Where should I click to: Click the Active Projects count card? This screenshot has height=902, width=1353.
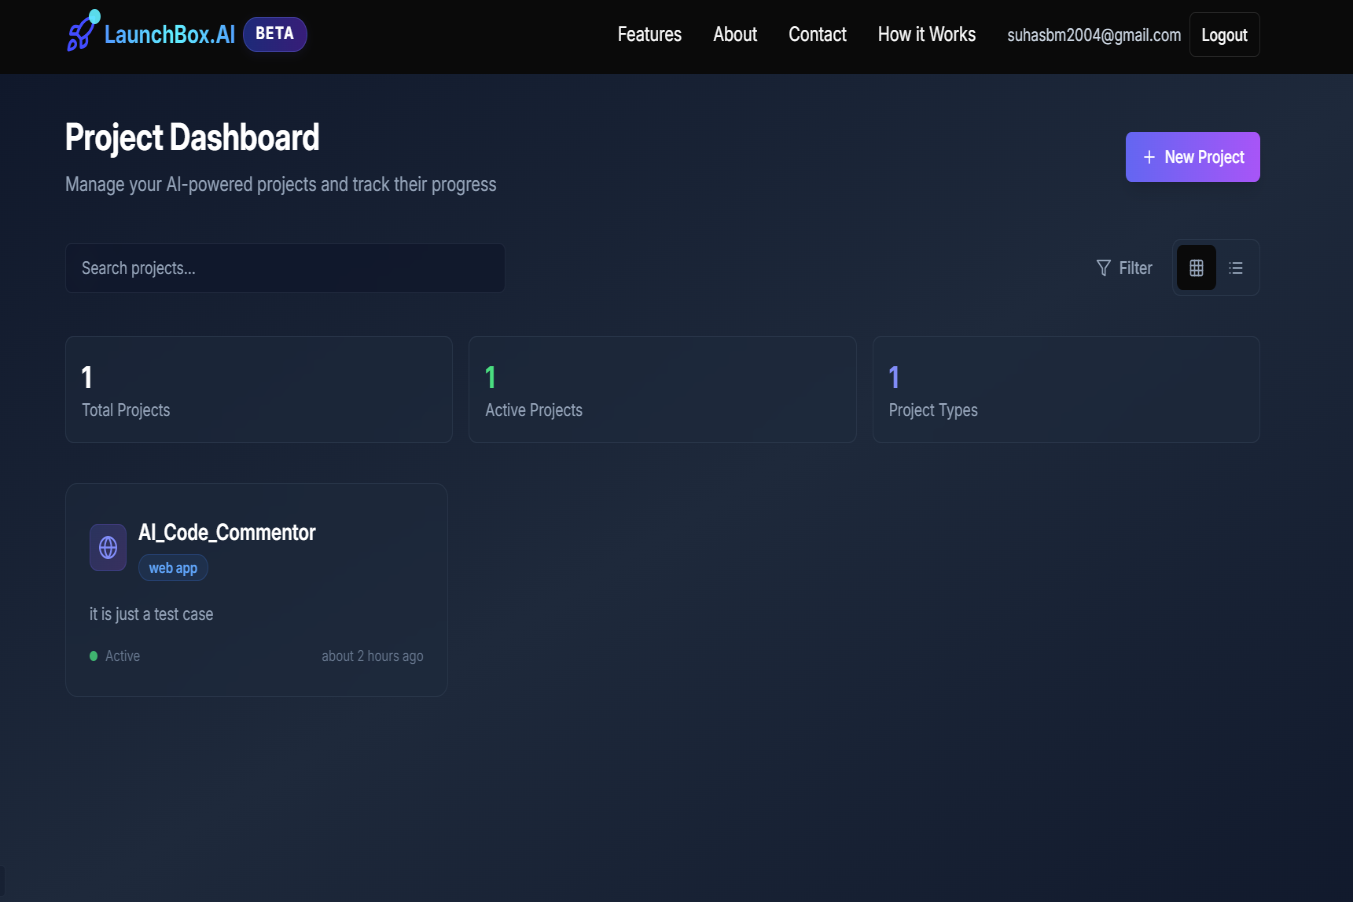(662, 389)
